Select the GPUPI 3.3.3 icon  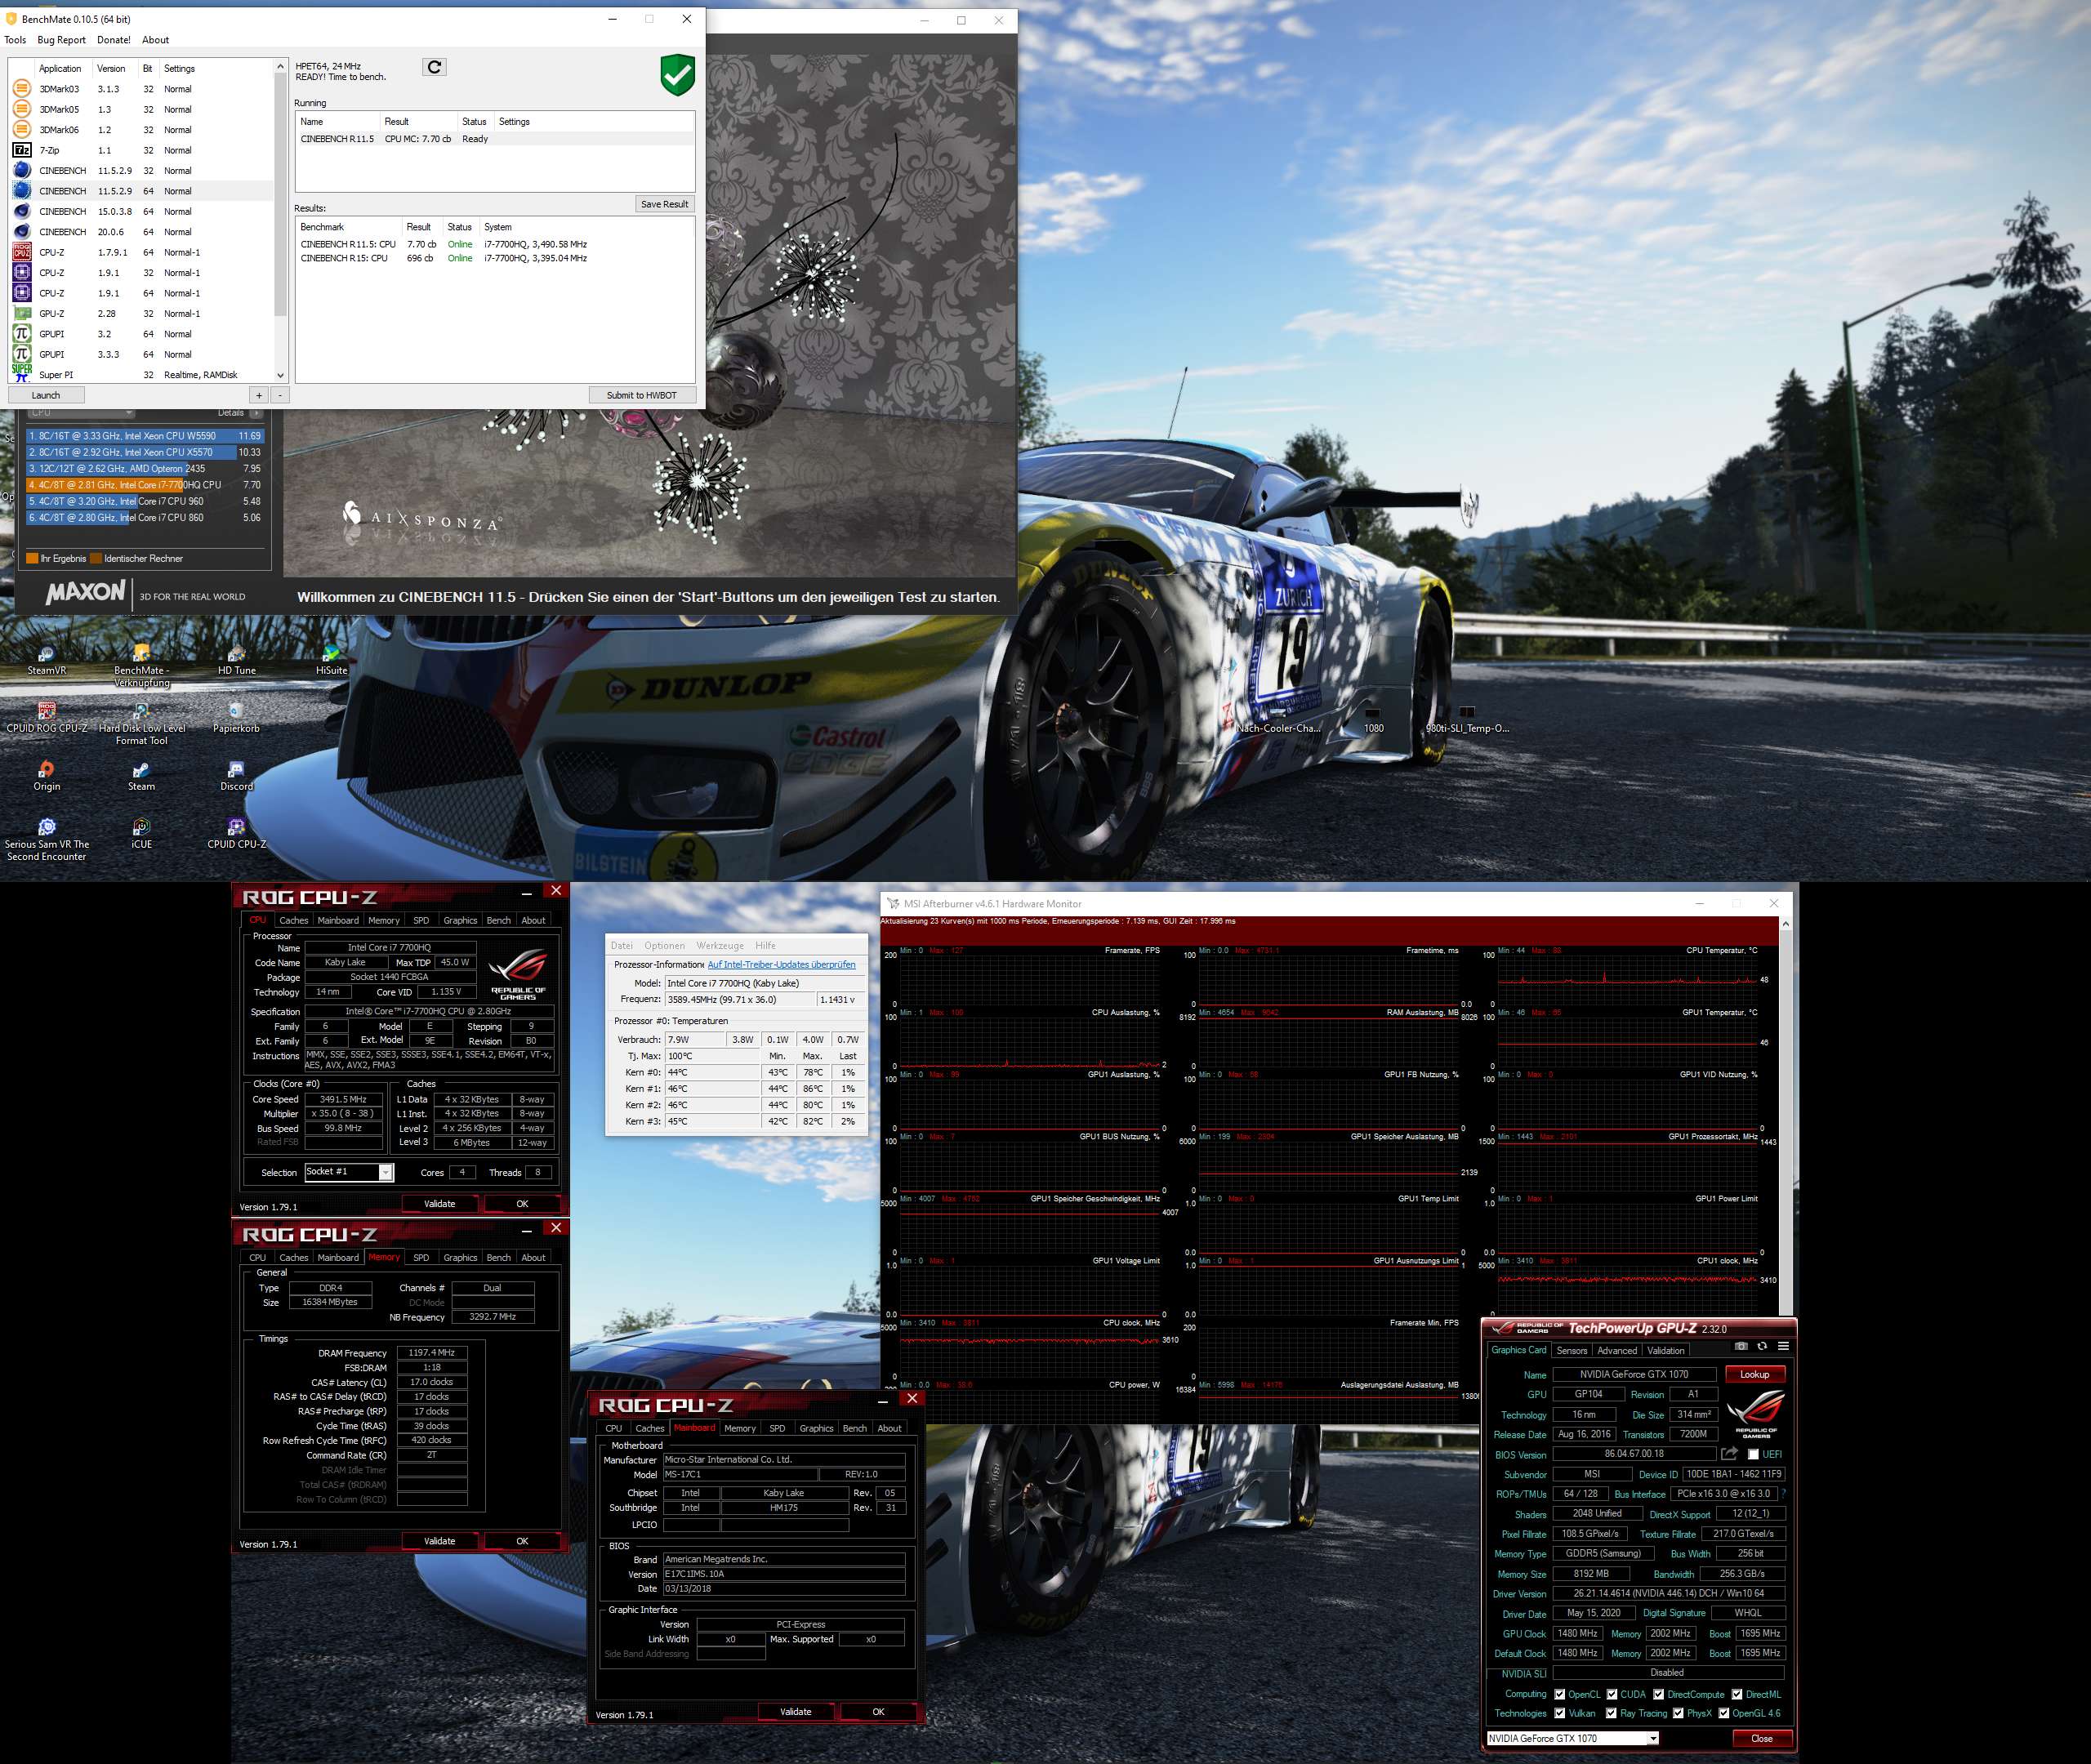point(21,354)
